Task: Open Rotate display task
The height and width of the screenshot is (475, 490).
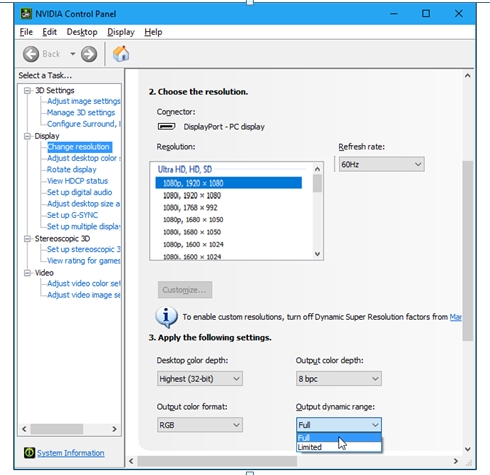Action: (x=72, y=170)
